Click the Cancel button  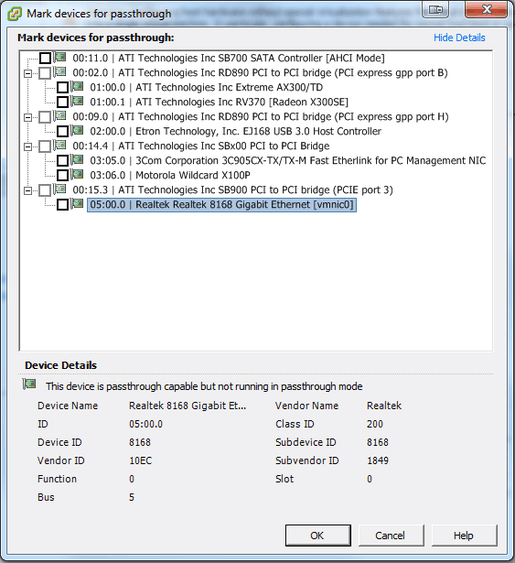[391, 535]
